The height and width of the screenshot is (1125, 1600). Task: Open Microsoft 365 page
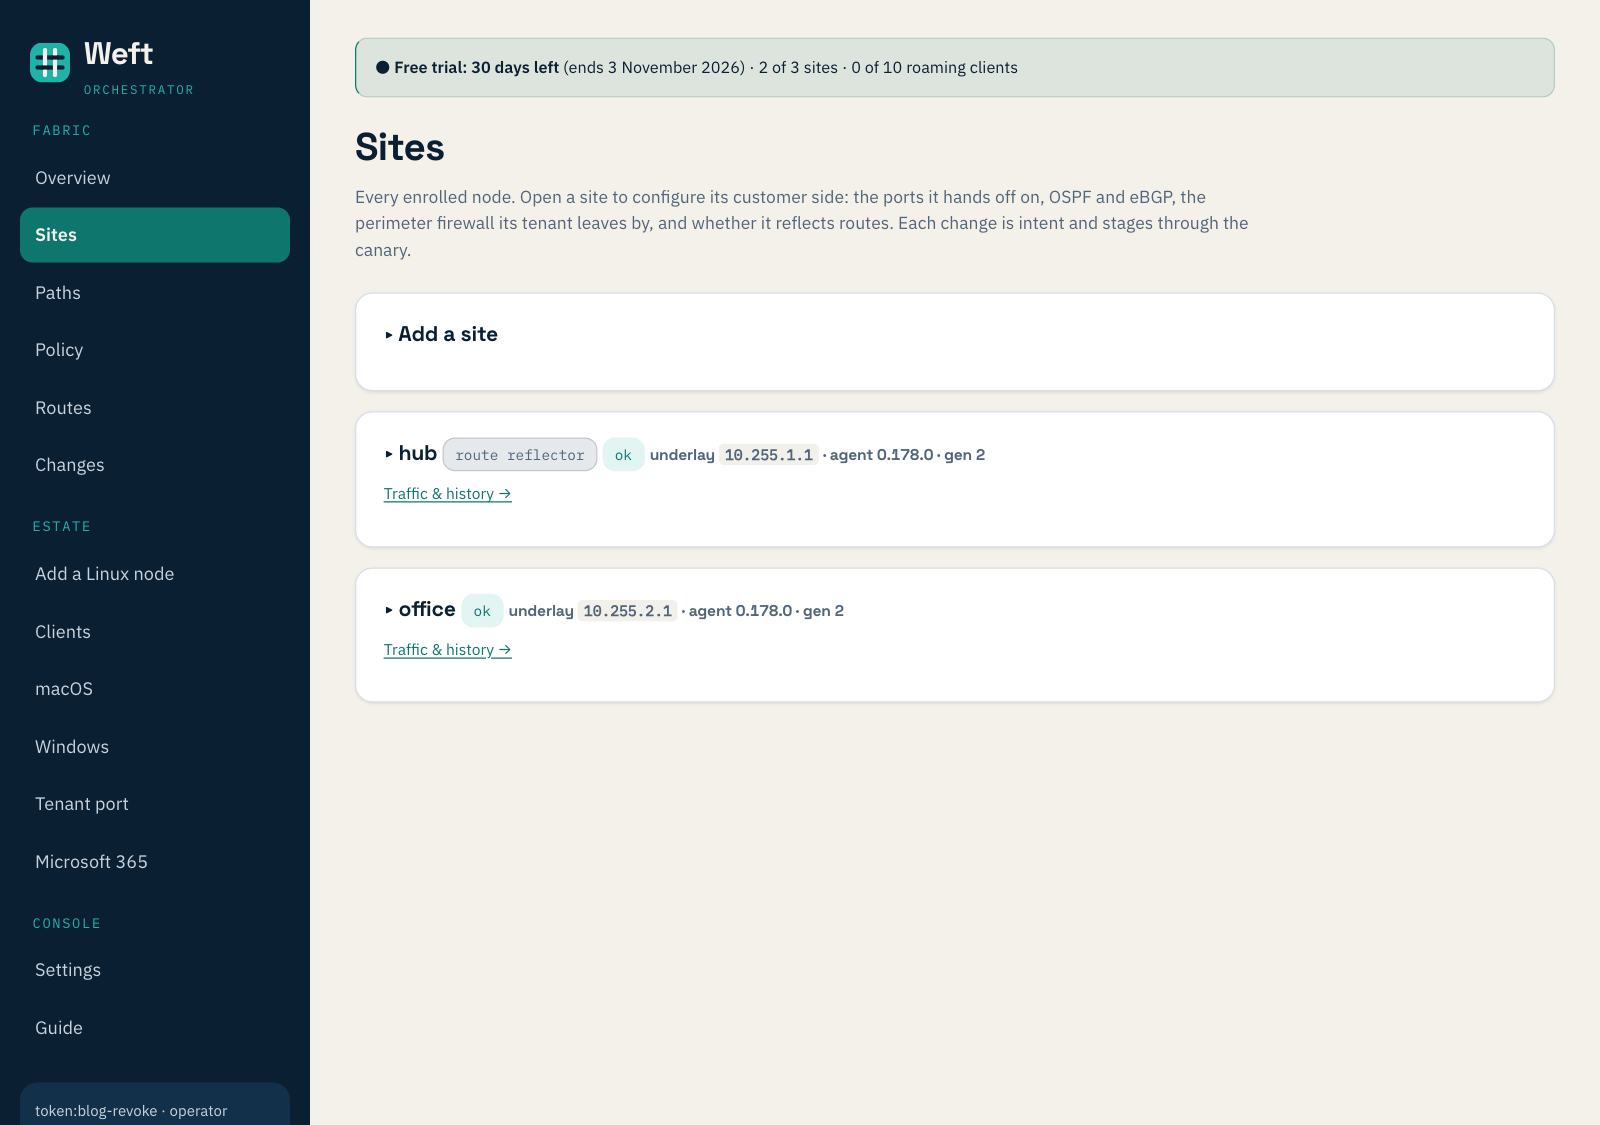click(x=155, y=862)
